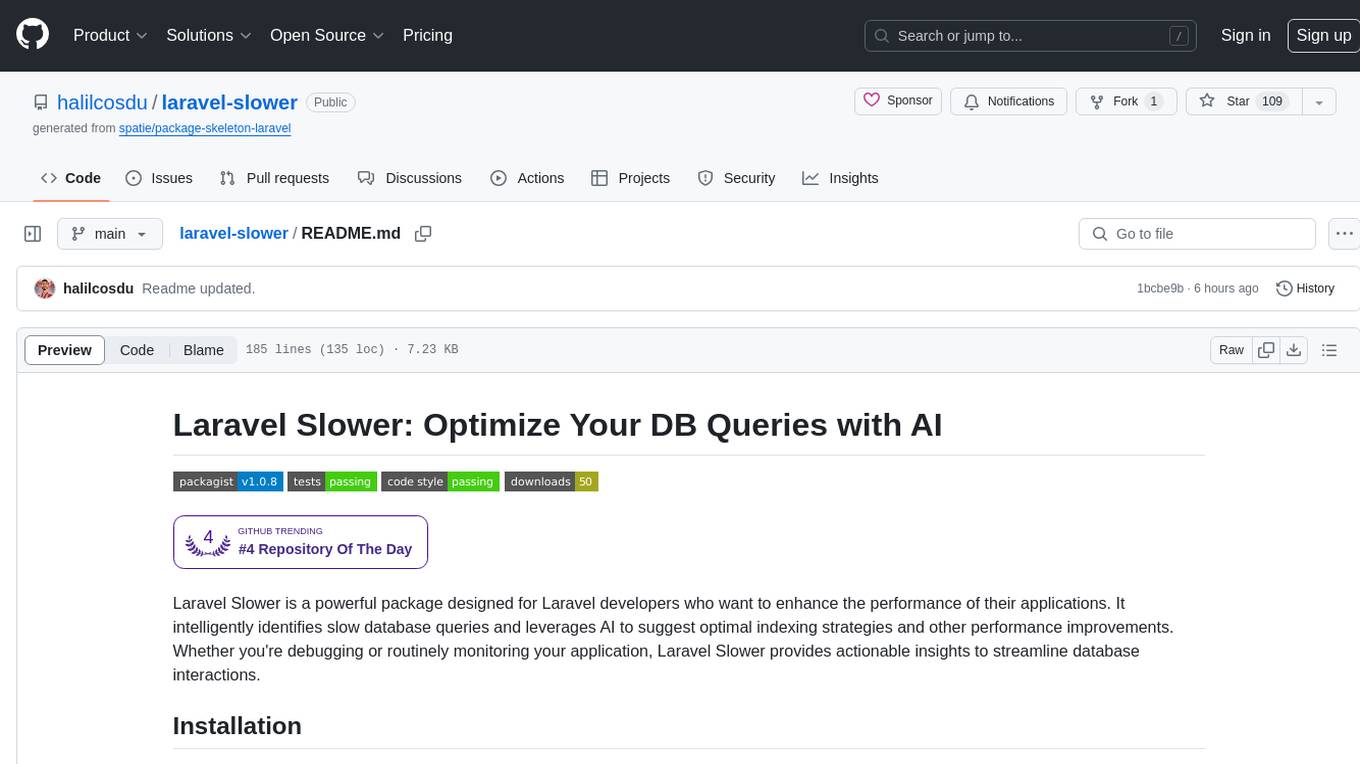Open the halilcosdu user profile link

point(102,102)
